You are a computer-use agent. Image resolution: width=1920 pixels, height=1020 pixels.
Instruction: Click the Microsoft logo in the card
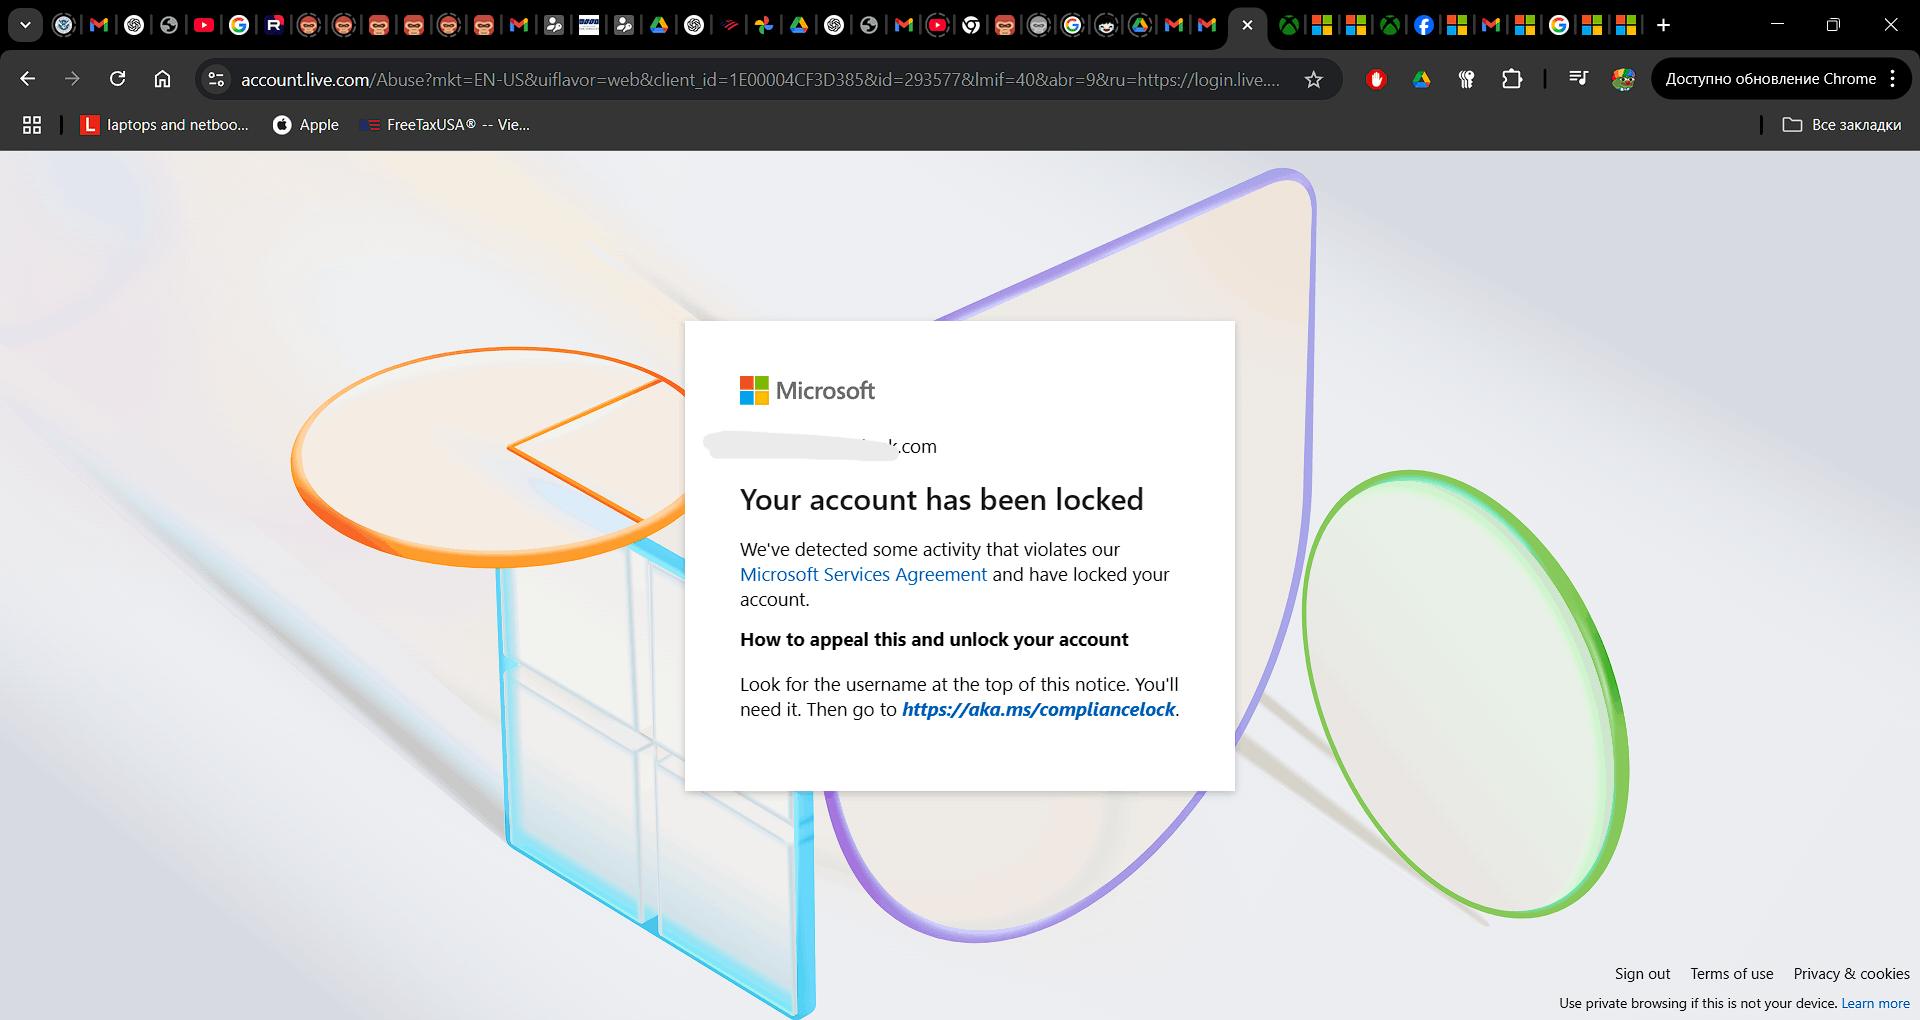pos(807,390)
